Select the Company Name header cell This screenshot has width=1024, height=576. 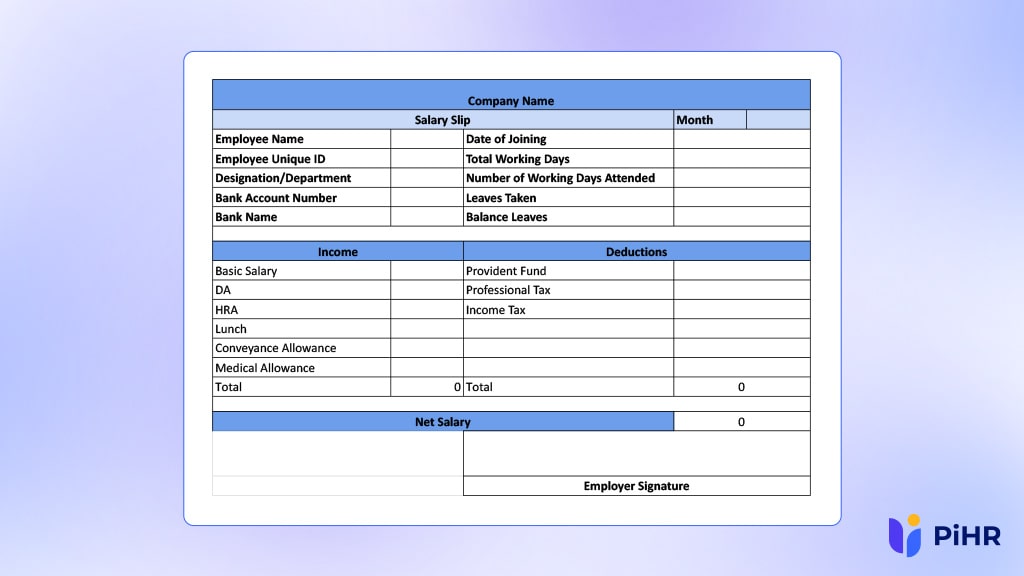point(511,100)
